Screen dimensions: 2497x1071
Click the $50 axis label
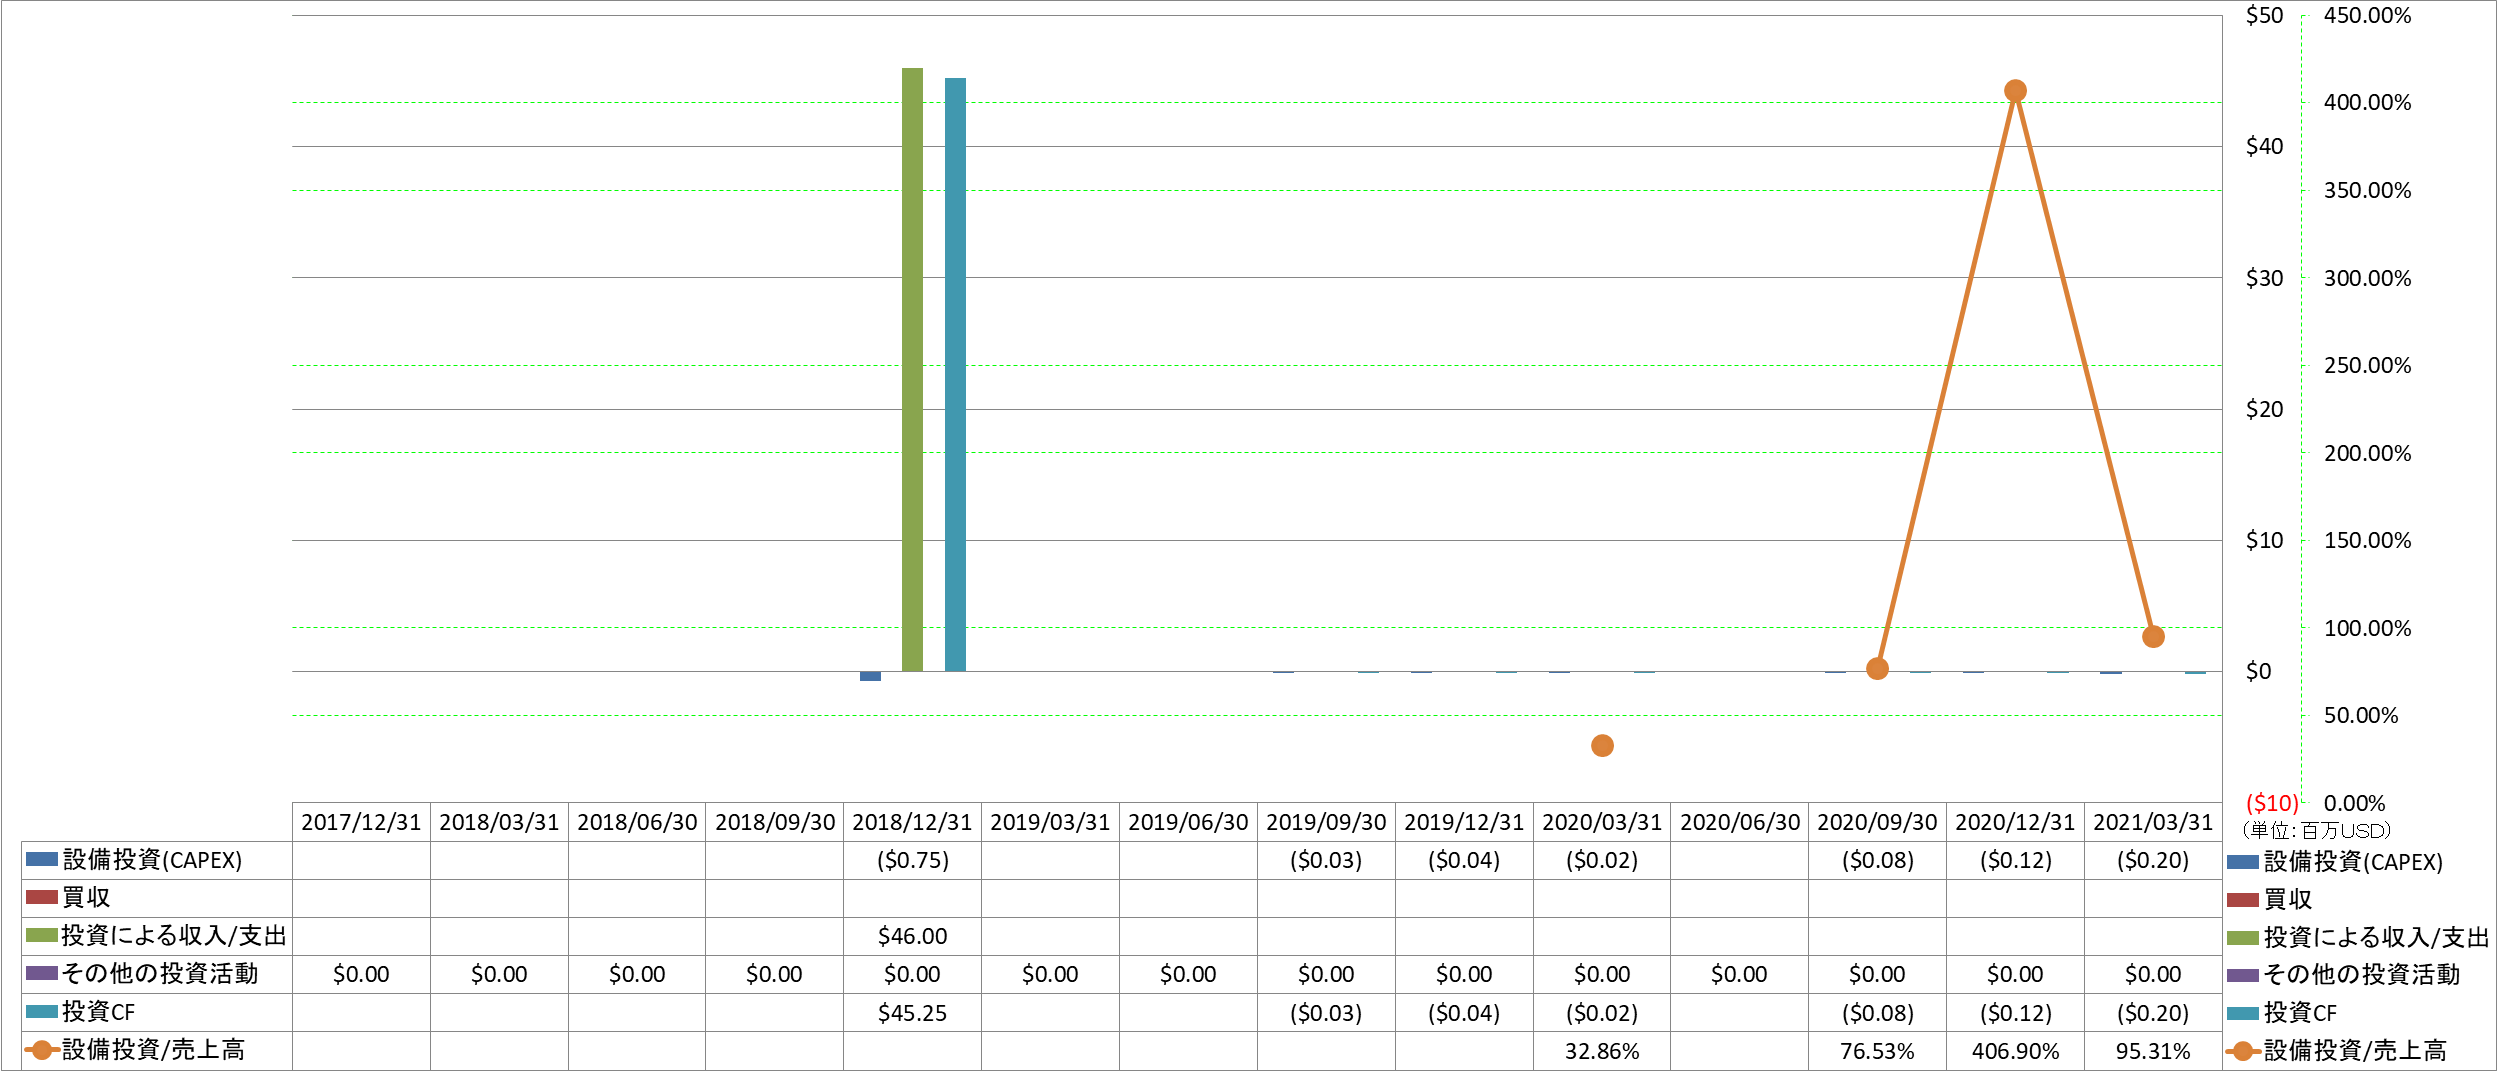pyautogui.click(x=2265, y=15)
